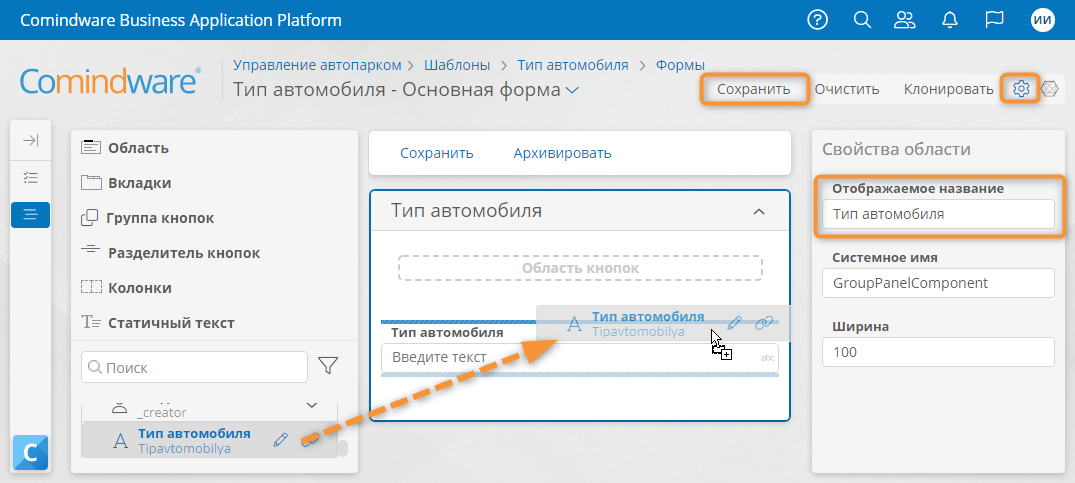Image resolution: width=1075 pixels, height=483 pixels.
Task: Open form name dropdown chevron in title
Action: [x=572, y=90]
